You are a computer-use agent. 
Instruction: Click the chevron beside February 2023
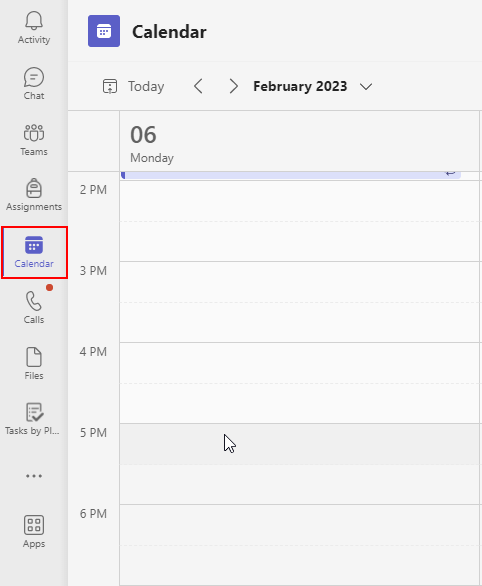coord(366,87)
